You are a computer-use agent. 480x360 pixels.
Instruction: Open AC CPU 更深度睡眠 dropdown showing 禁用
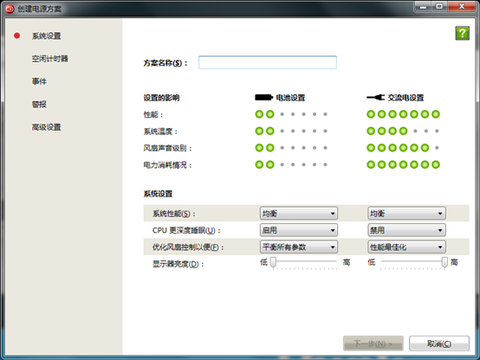(x=407, y=230)
